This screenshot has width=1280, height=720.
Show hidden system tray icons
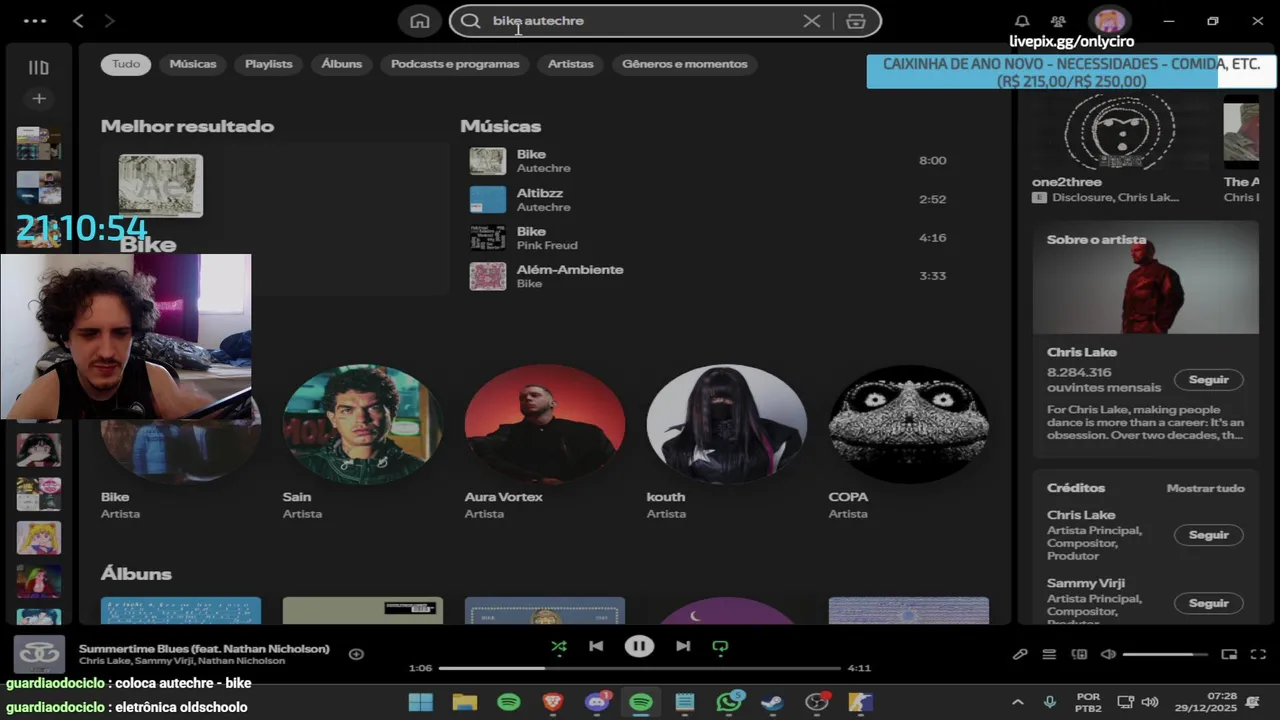point(1017,702)
